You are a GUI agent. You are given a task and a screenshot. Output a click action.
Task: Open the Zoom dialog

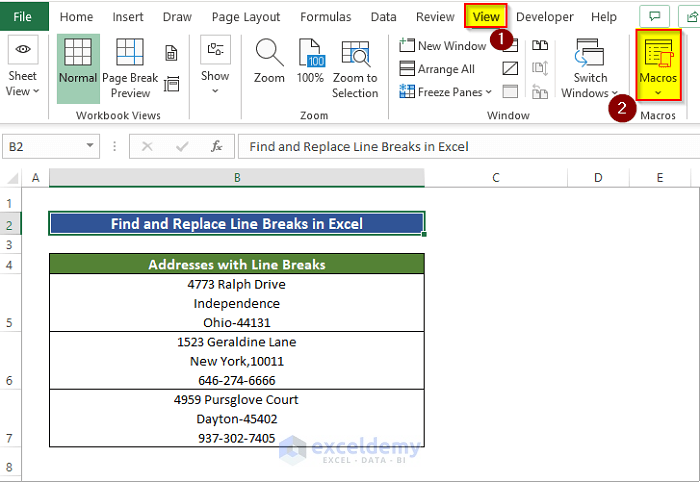click(x=269, y=62)
